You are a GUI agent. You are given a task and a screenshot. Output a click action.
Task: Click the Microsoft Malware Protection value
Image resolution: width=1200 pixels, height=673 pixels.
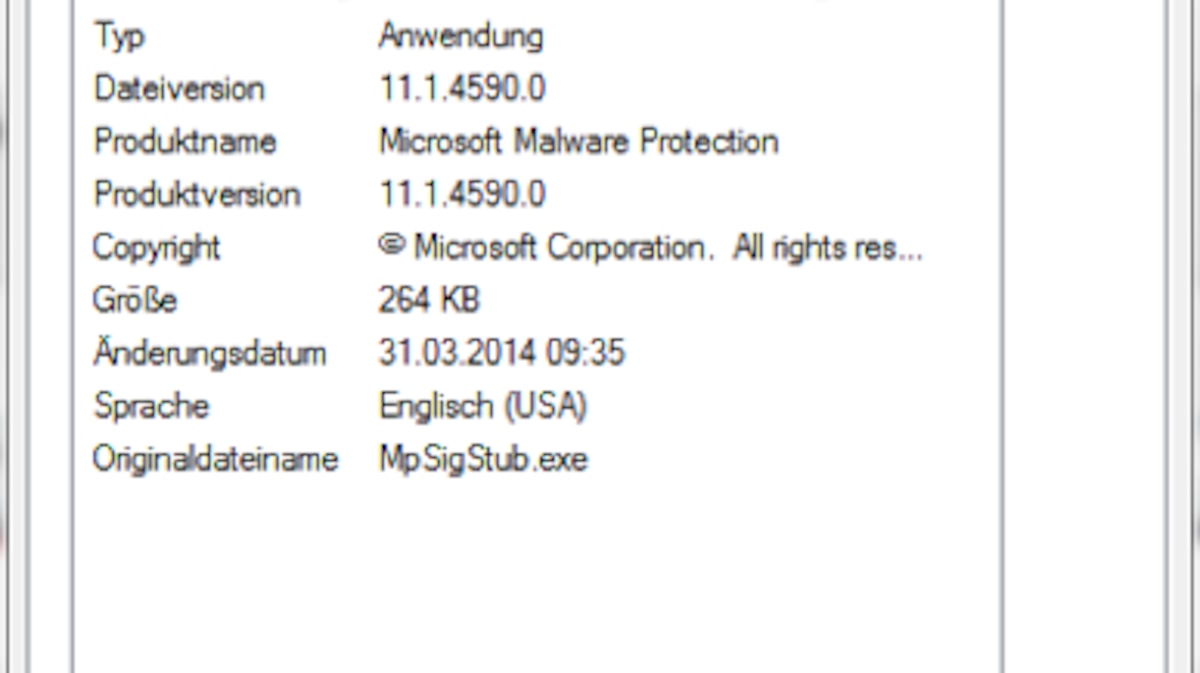[x=578, y=141]
